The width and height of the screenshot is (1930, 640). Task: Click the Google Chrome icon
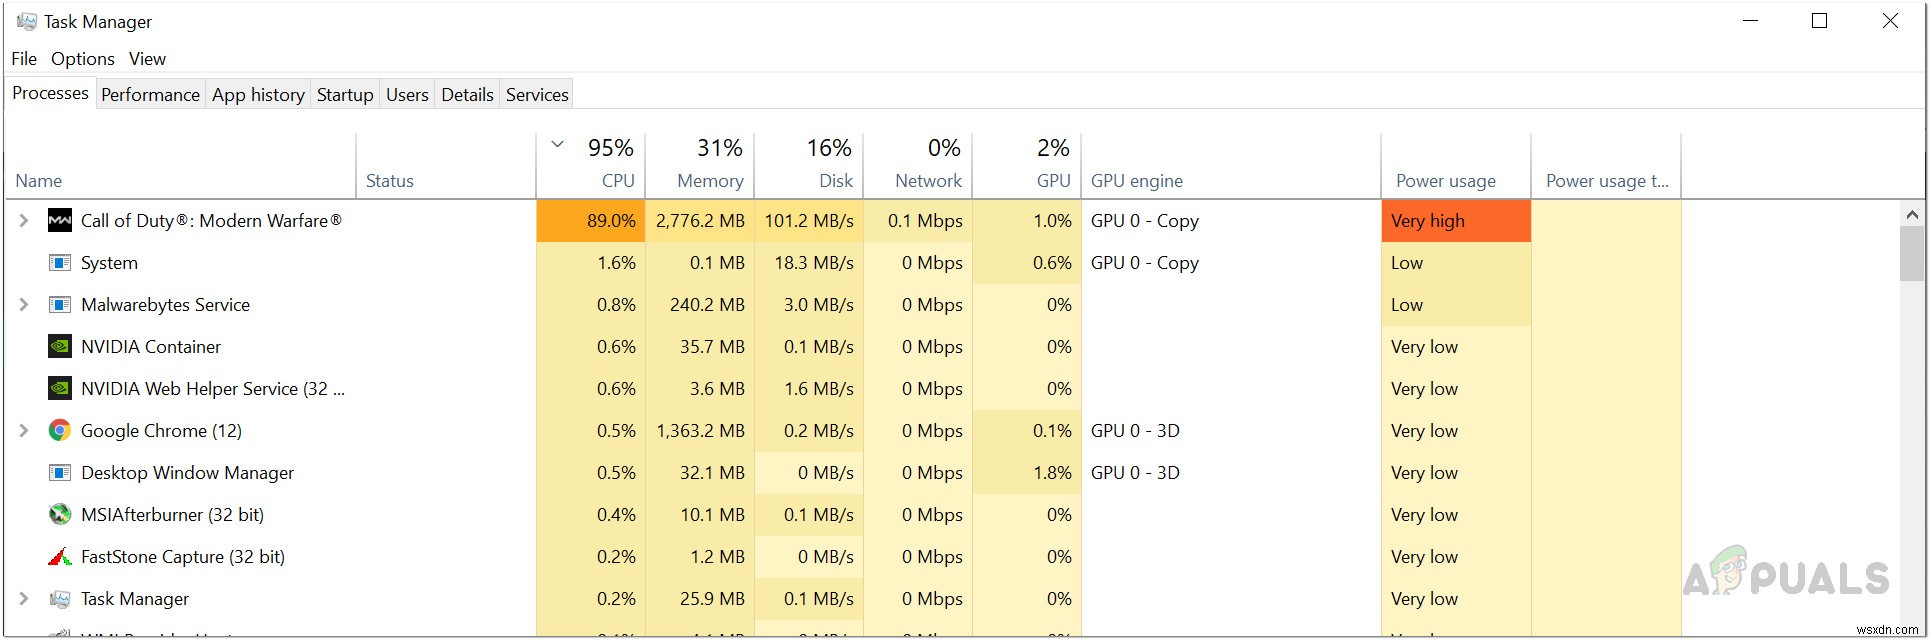click(60, 431)
